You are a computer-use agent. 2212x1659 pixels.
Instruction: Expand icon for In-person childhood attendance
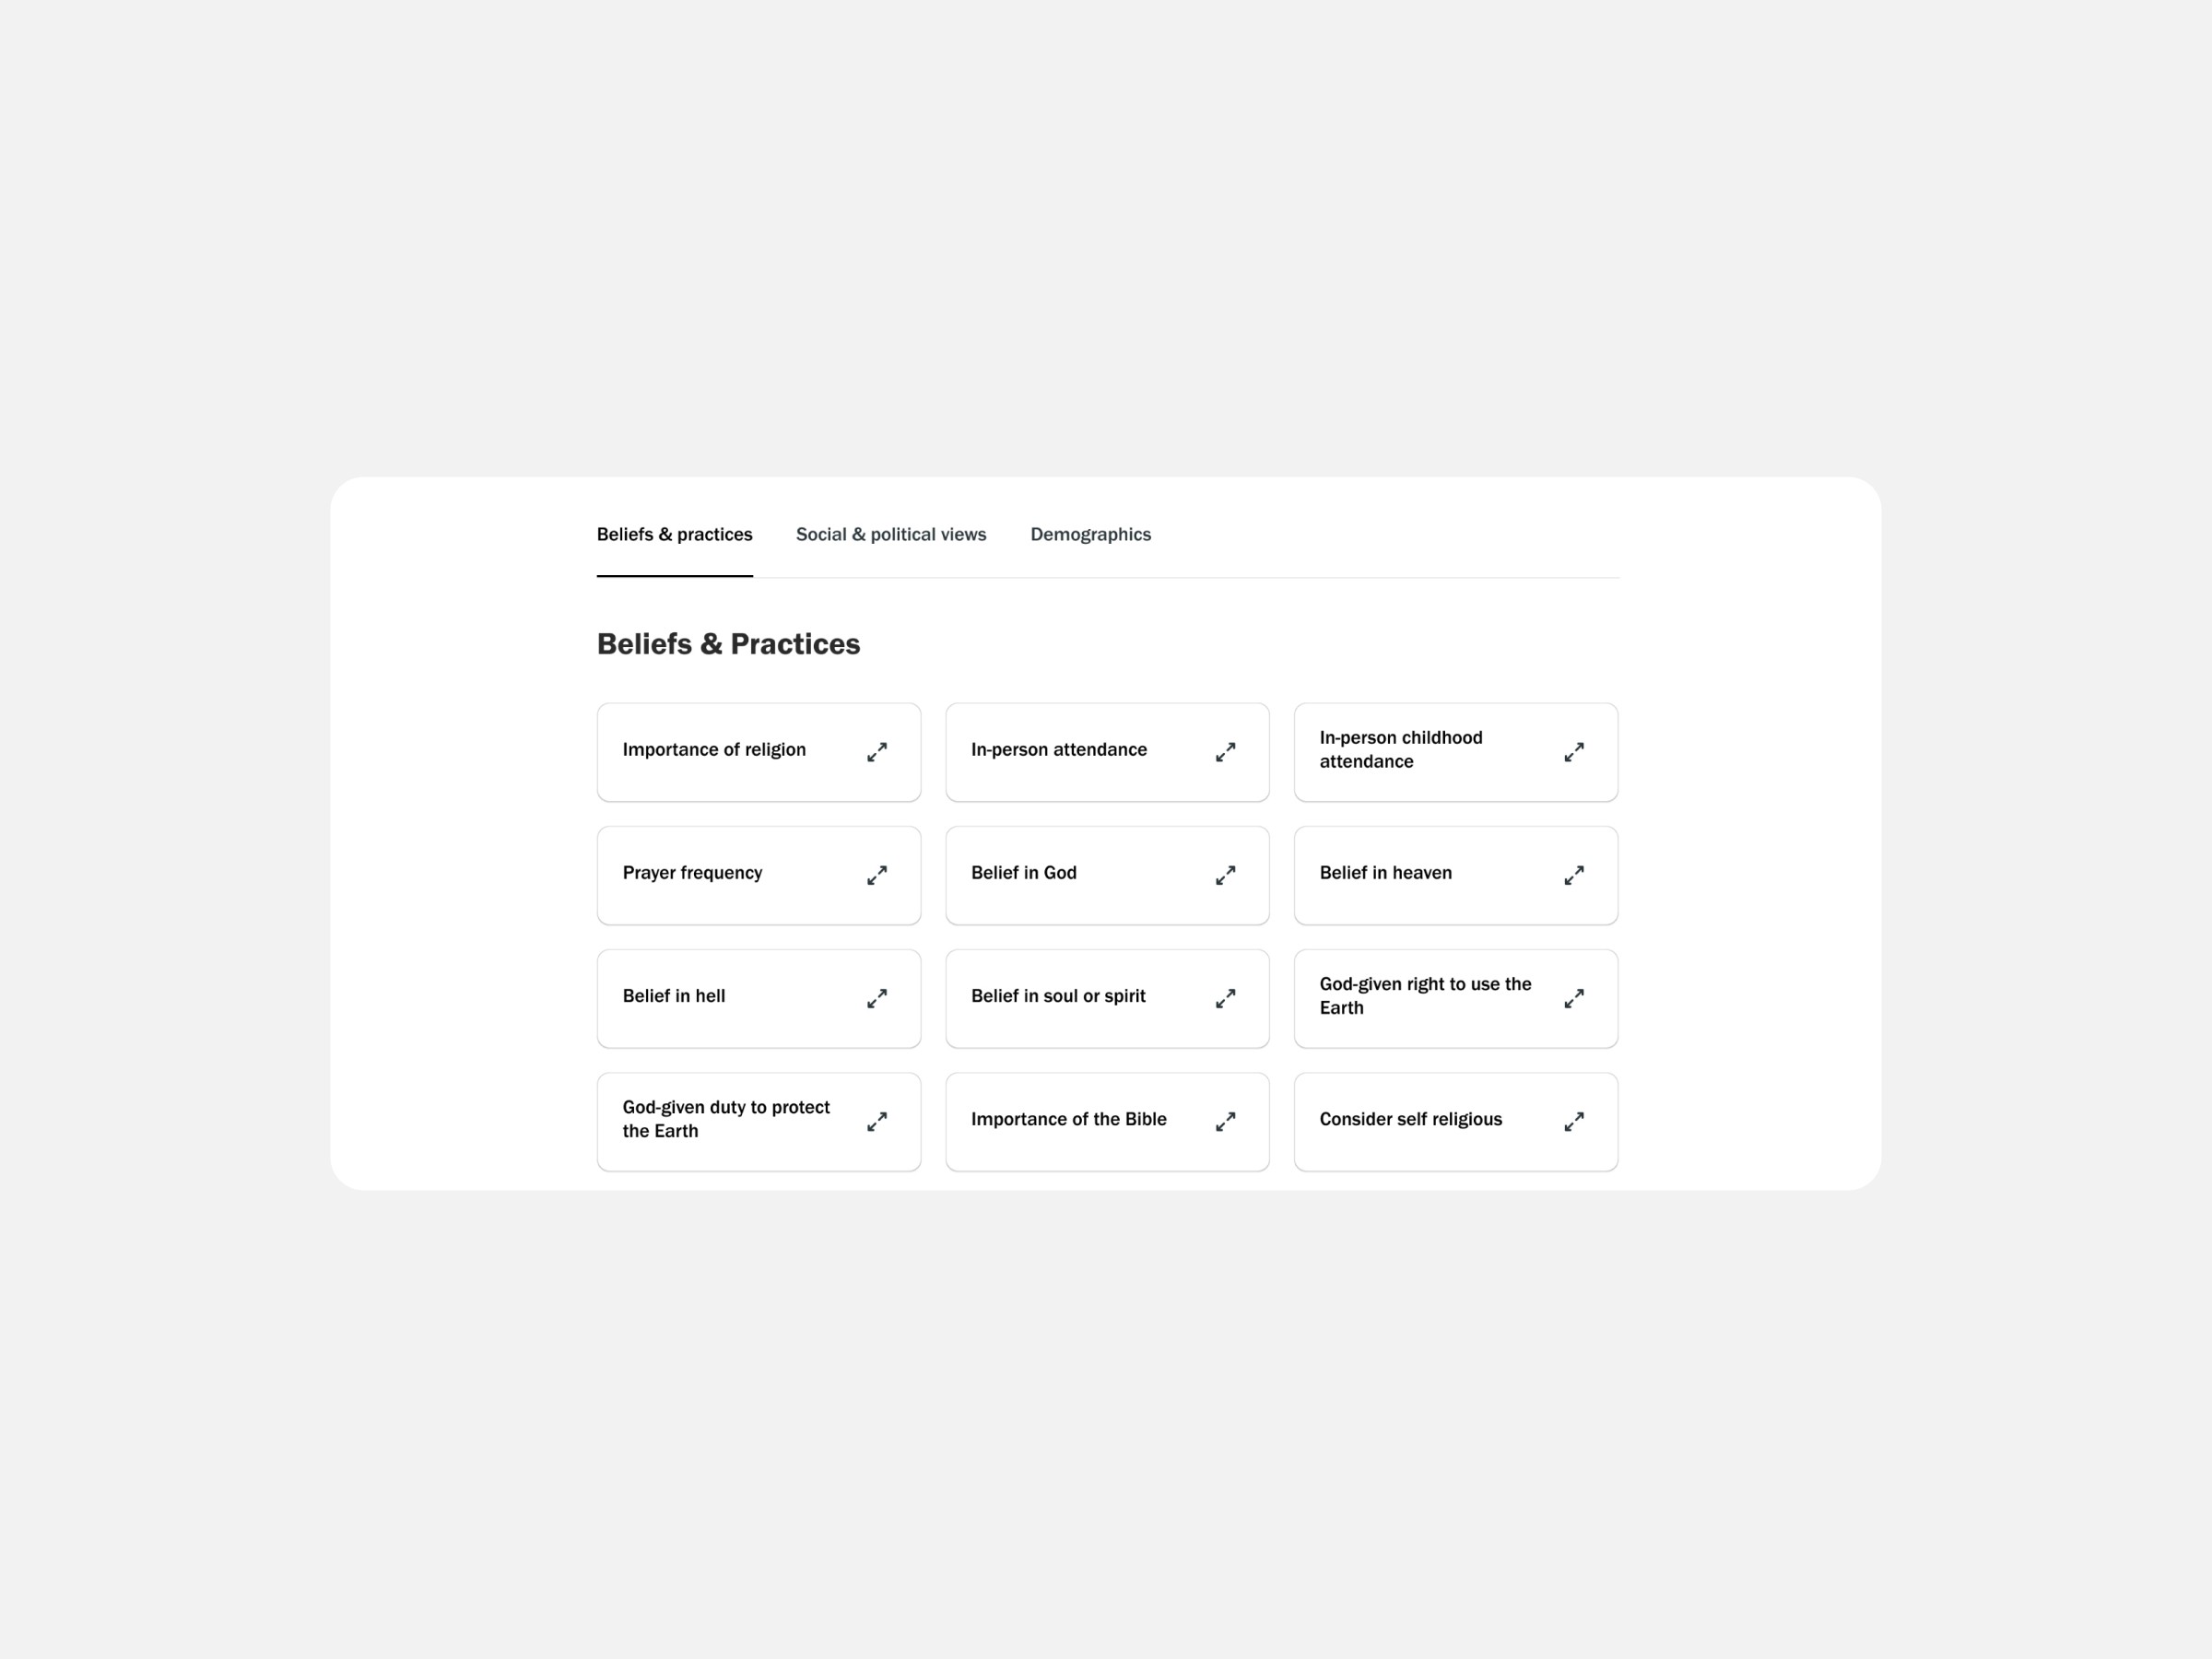click(1574, 752)
